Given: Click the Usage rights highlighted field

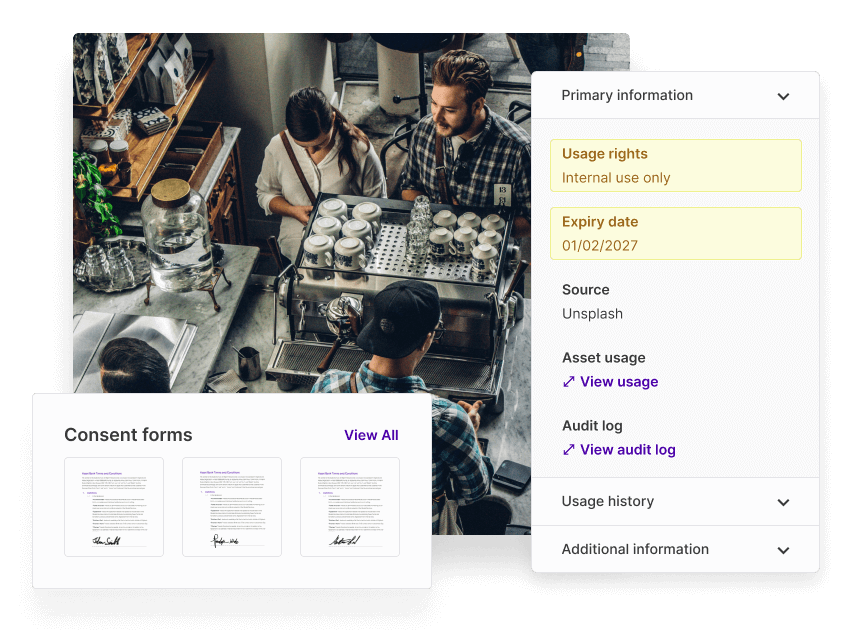Looking at the screenshot, I should coord(675,166).
